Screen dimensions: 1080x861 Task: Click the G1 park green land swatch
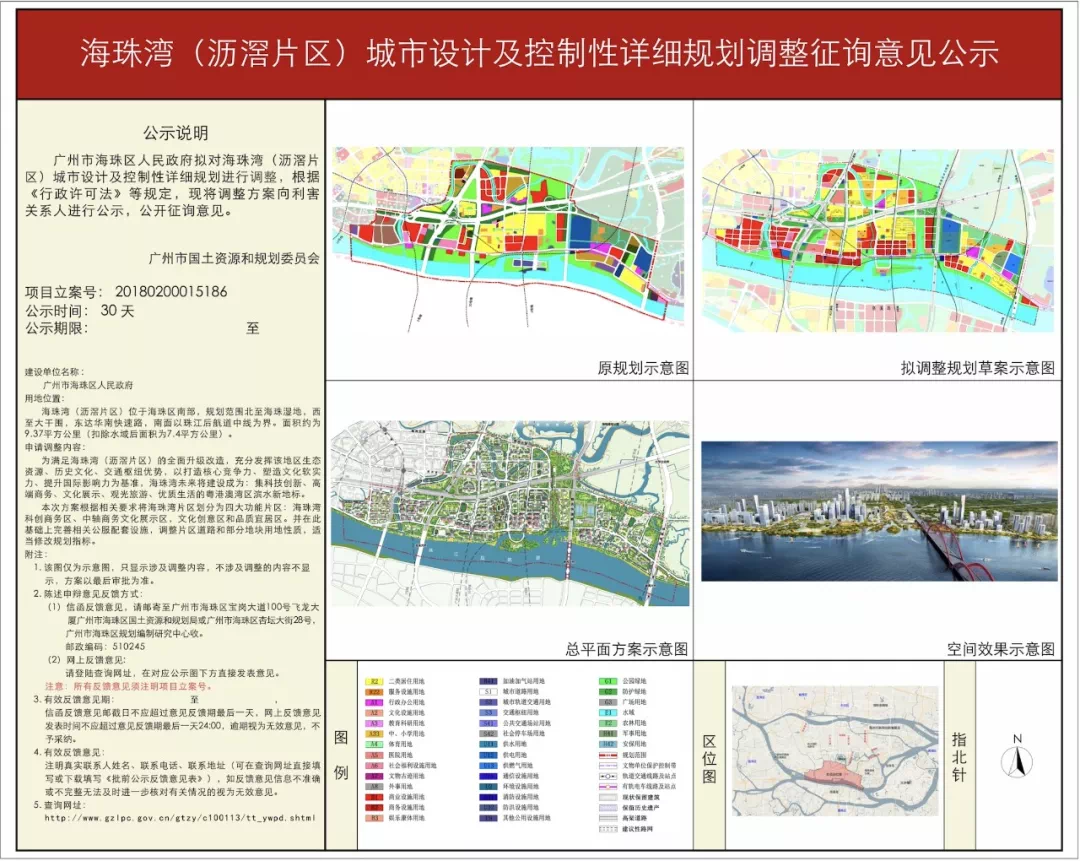point(607,681)
